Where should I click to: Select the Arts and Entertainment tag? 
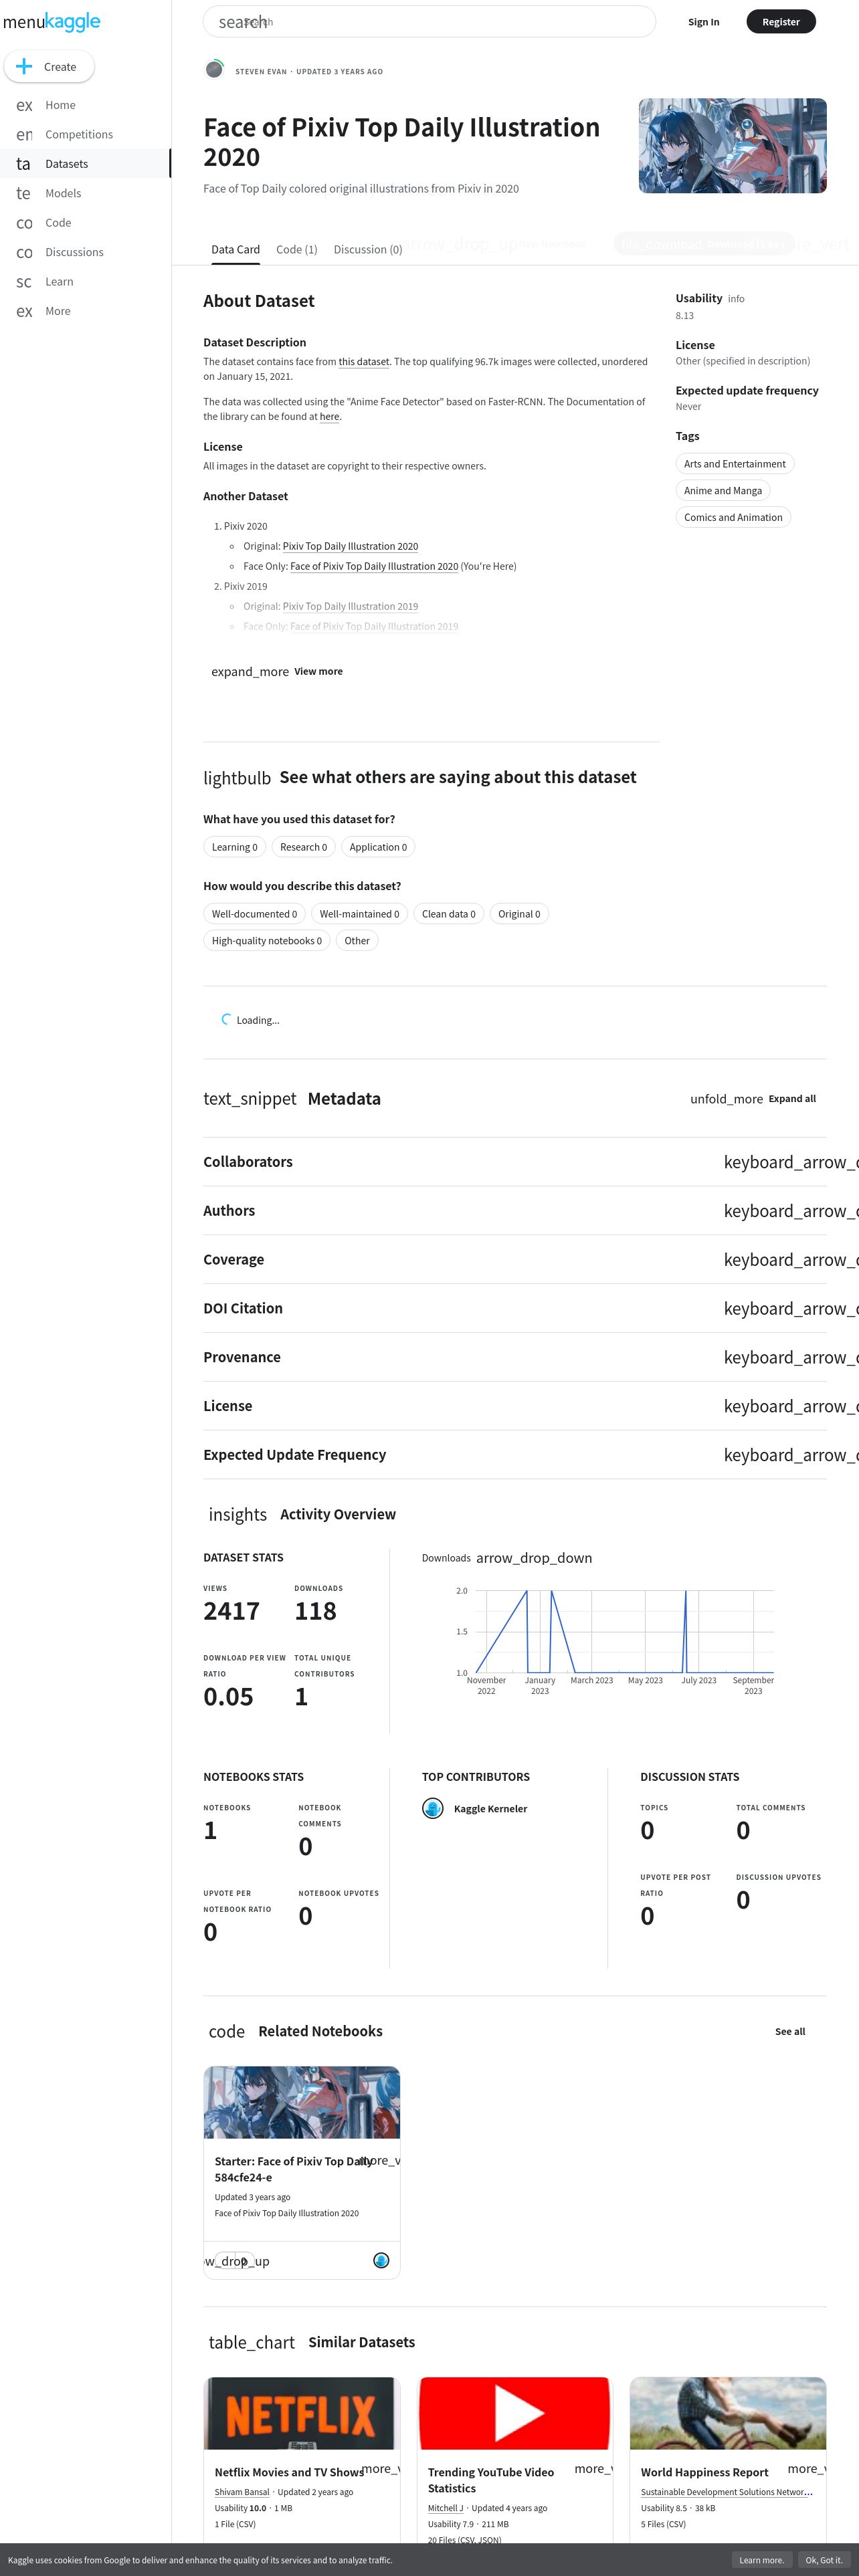(735, 464)
